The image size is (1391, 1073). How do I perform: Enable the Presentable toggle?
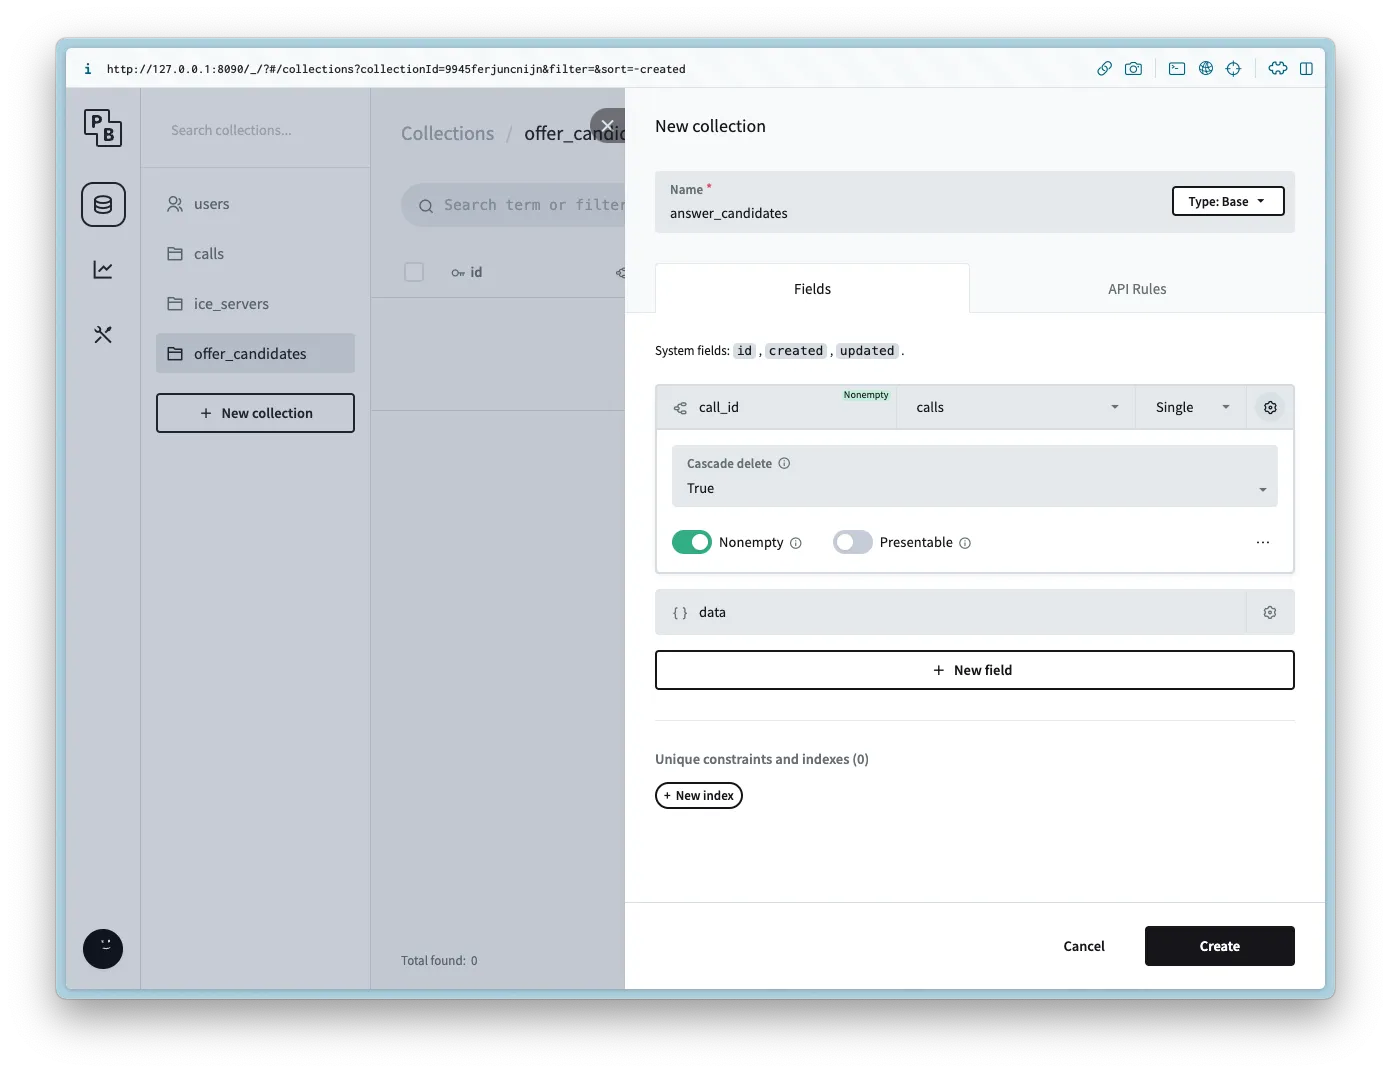tap(853, 543)
